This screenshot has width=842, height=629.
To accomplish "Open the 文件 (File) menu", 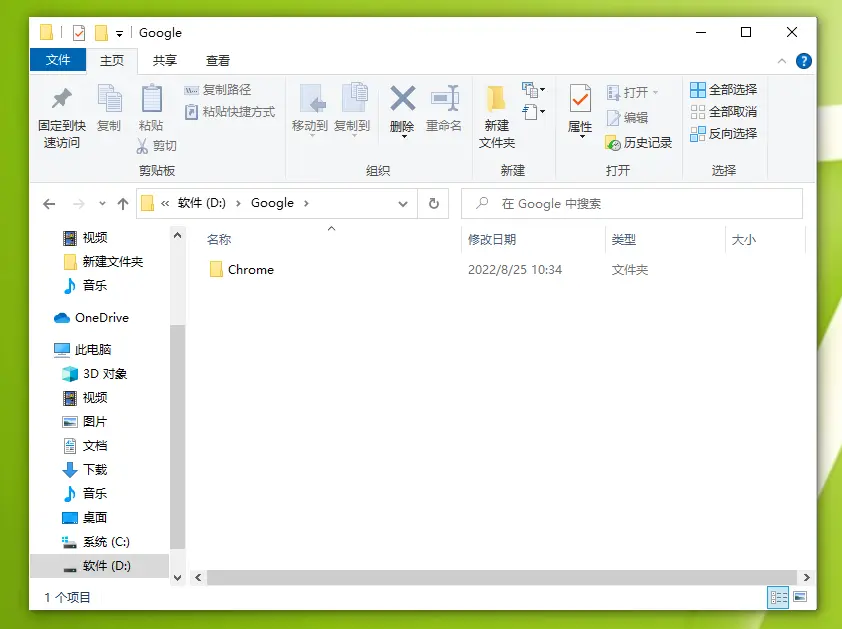I will [x=57, y=60].
